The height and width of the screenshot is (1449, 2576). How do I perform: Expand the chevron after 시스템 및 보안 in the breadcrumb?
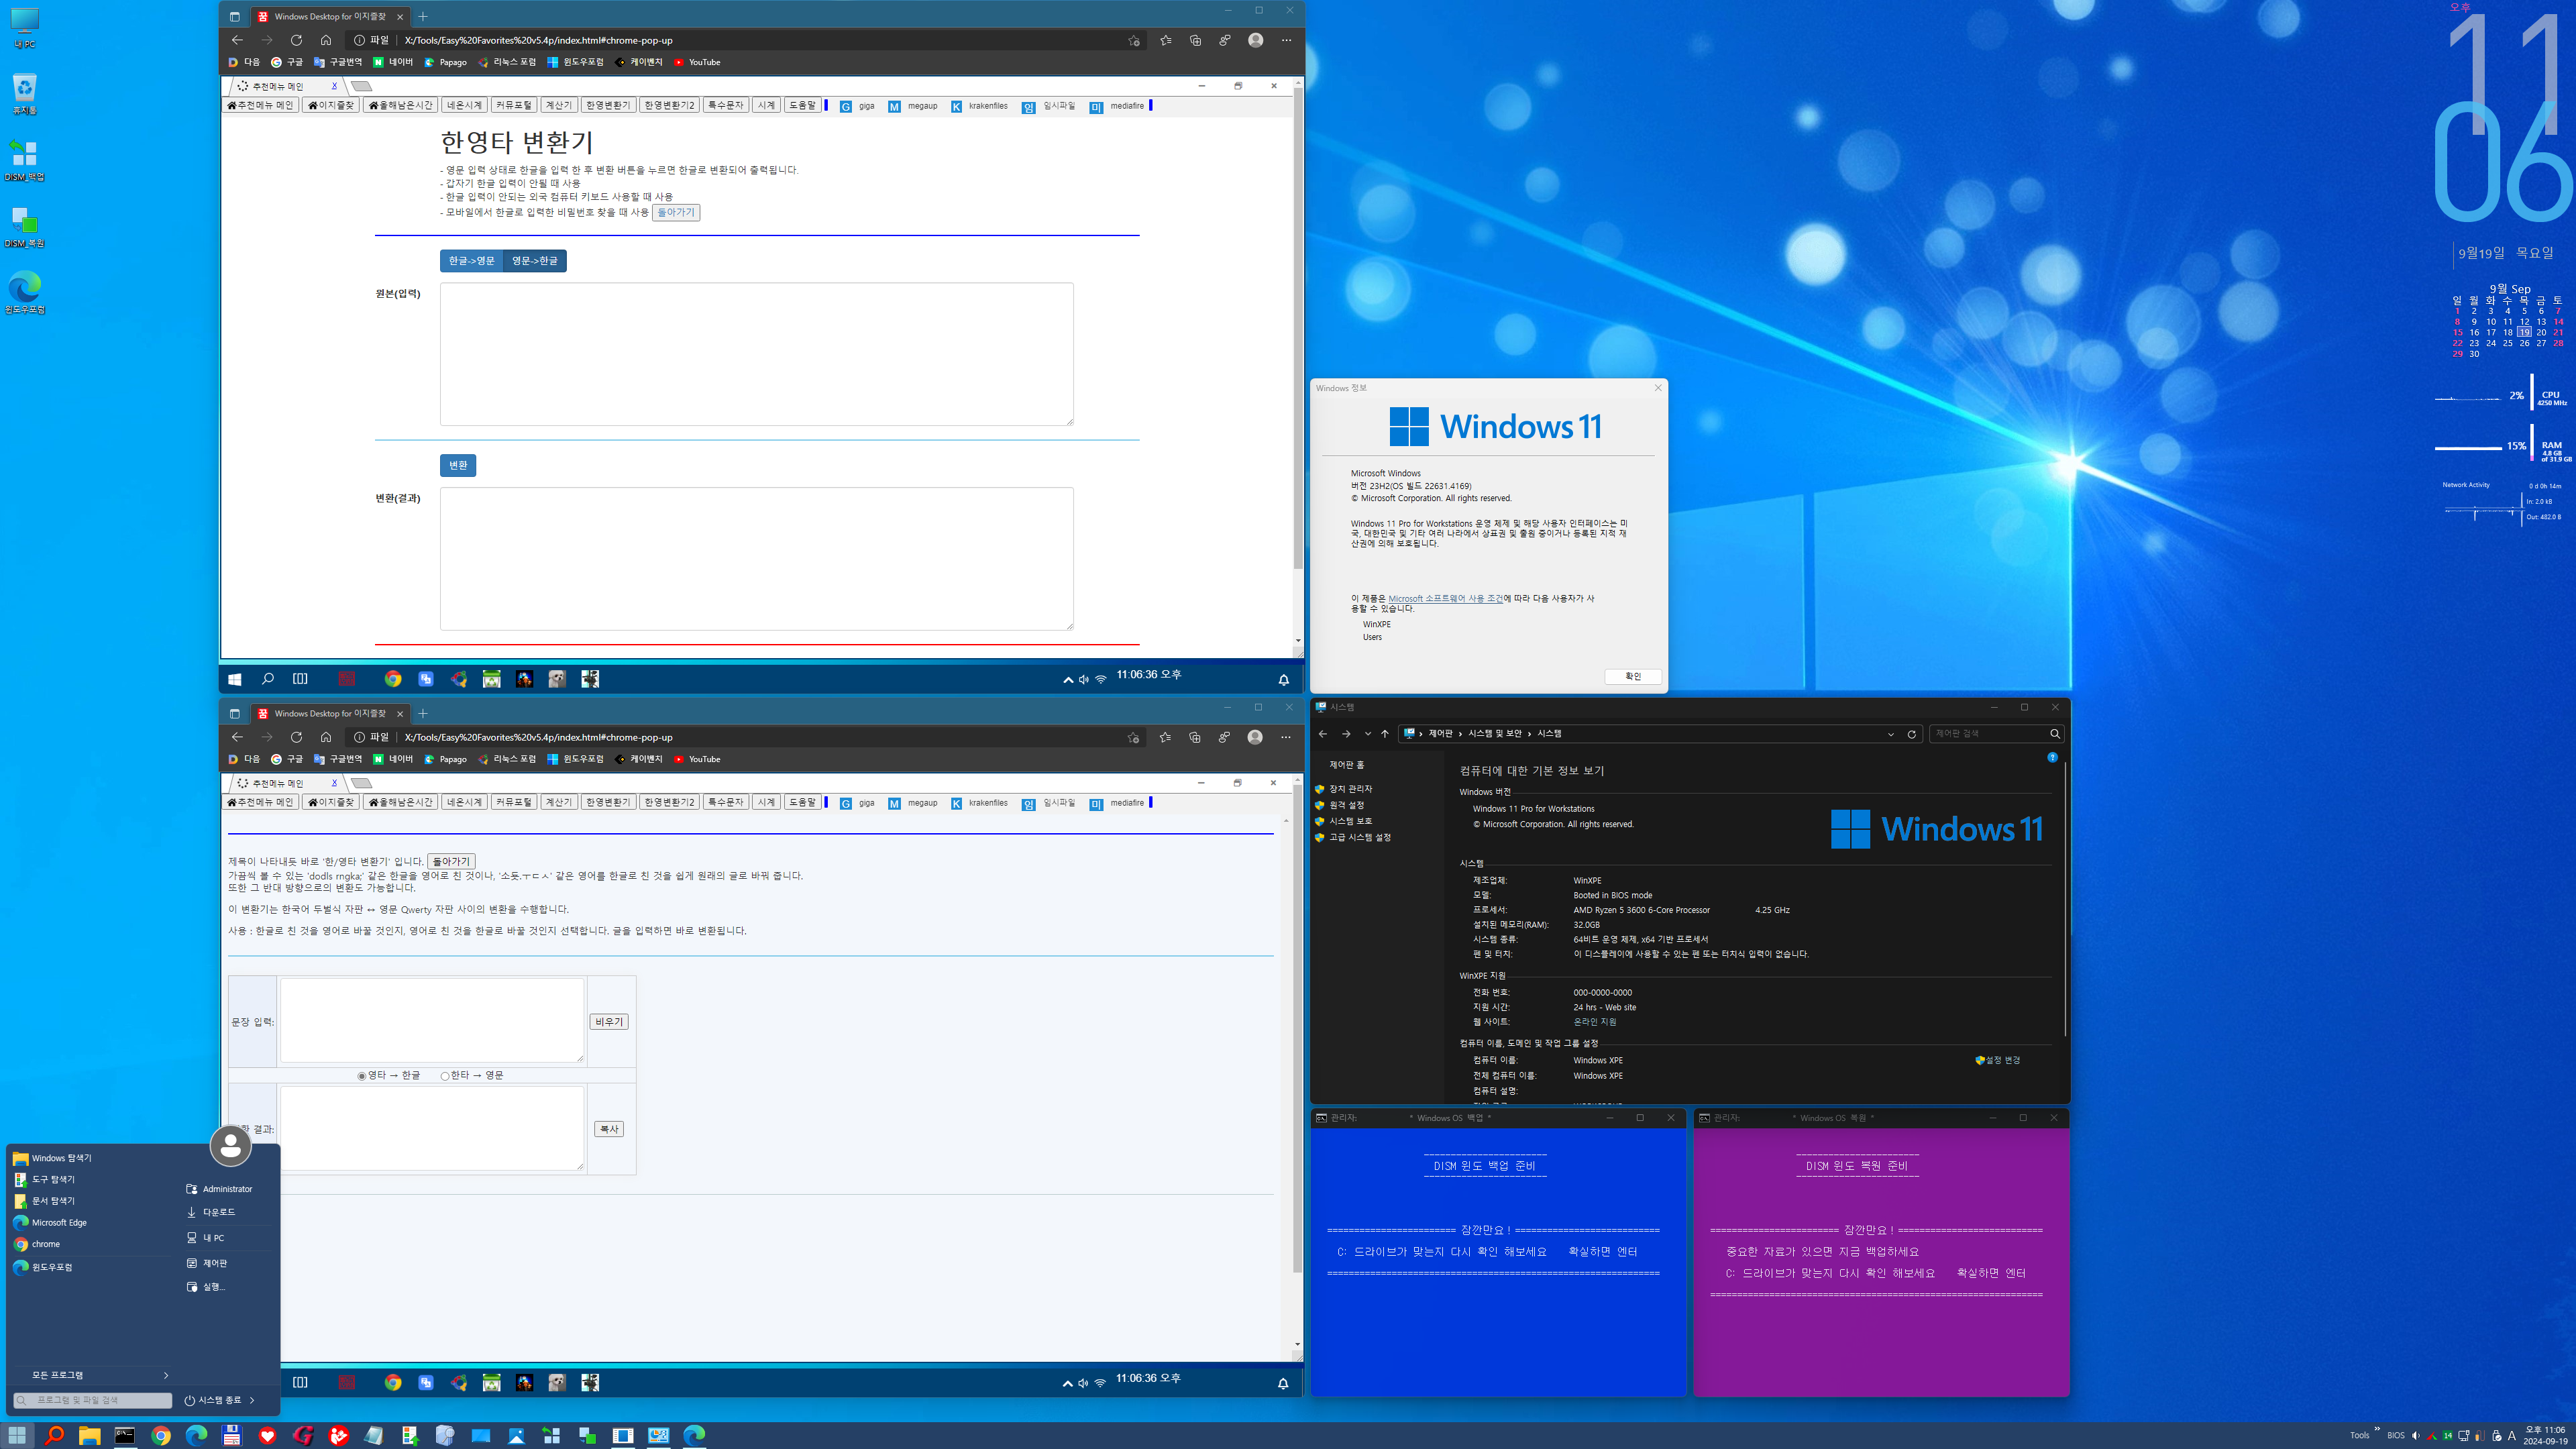point(1529,734)
